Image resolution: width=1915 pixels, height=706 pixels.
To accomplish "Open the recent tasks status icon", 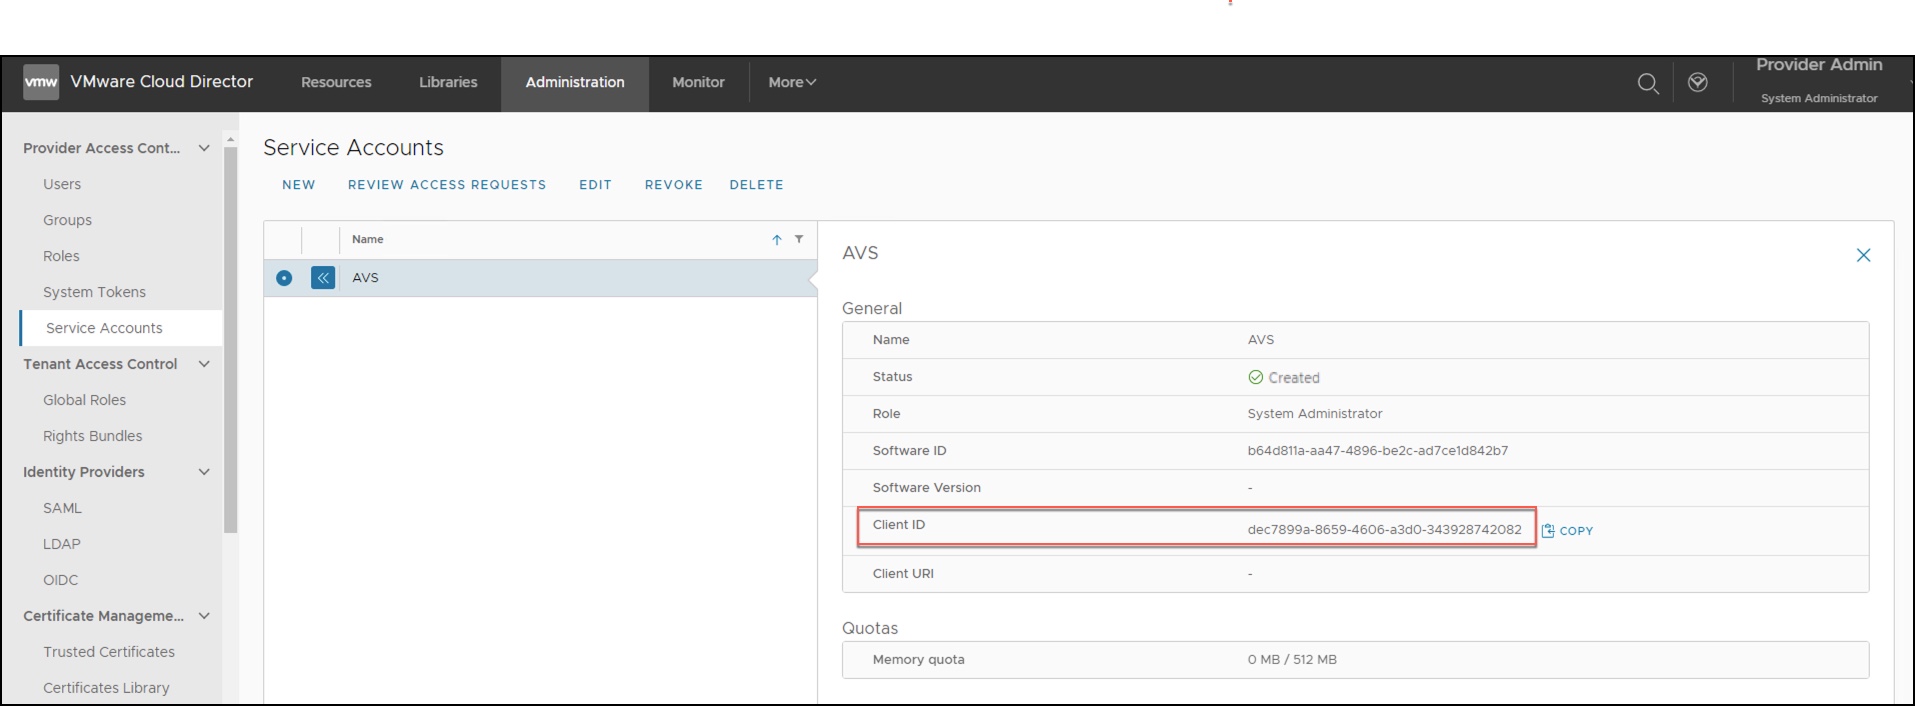I will tap(1697, 83).
